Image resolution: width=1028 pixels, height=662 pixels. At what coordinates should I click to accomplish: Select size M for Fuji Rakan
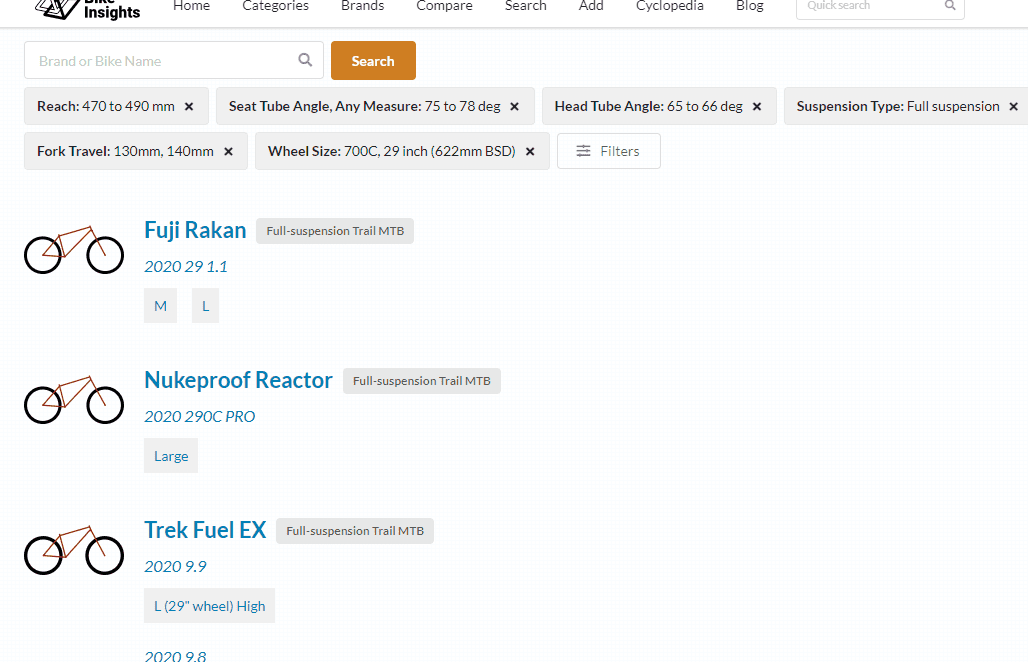[161, 306]
